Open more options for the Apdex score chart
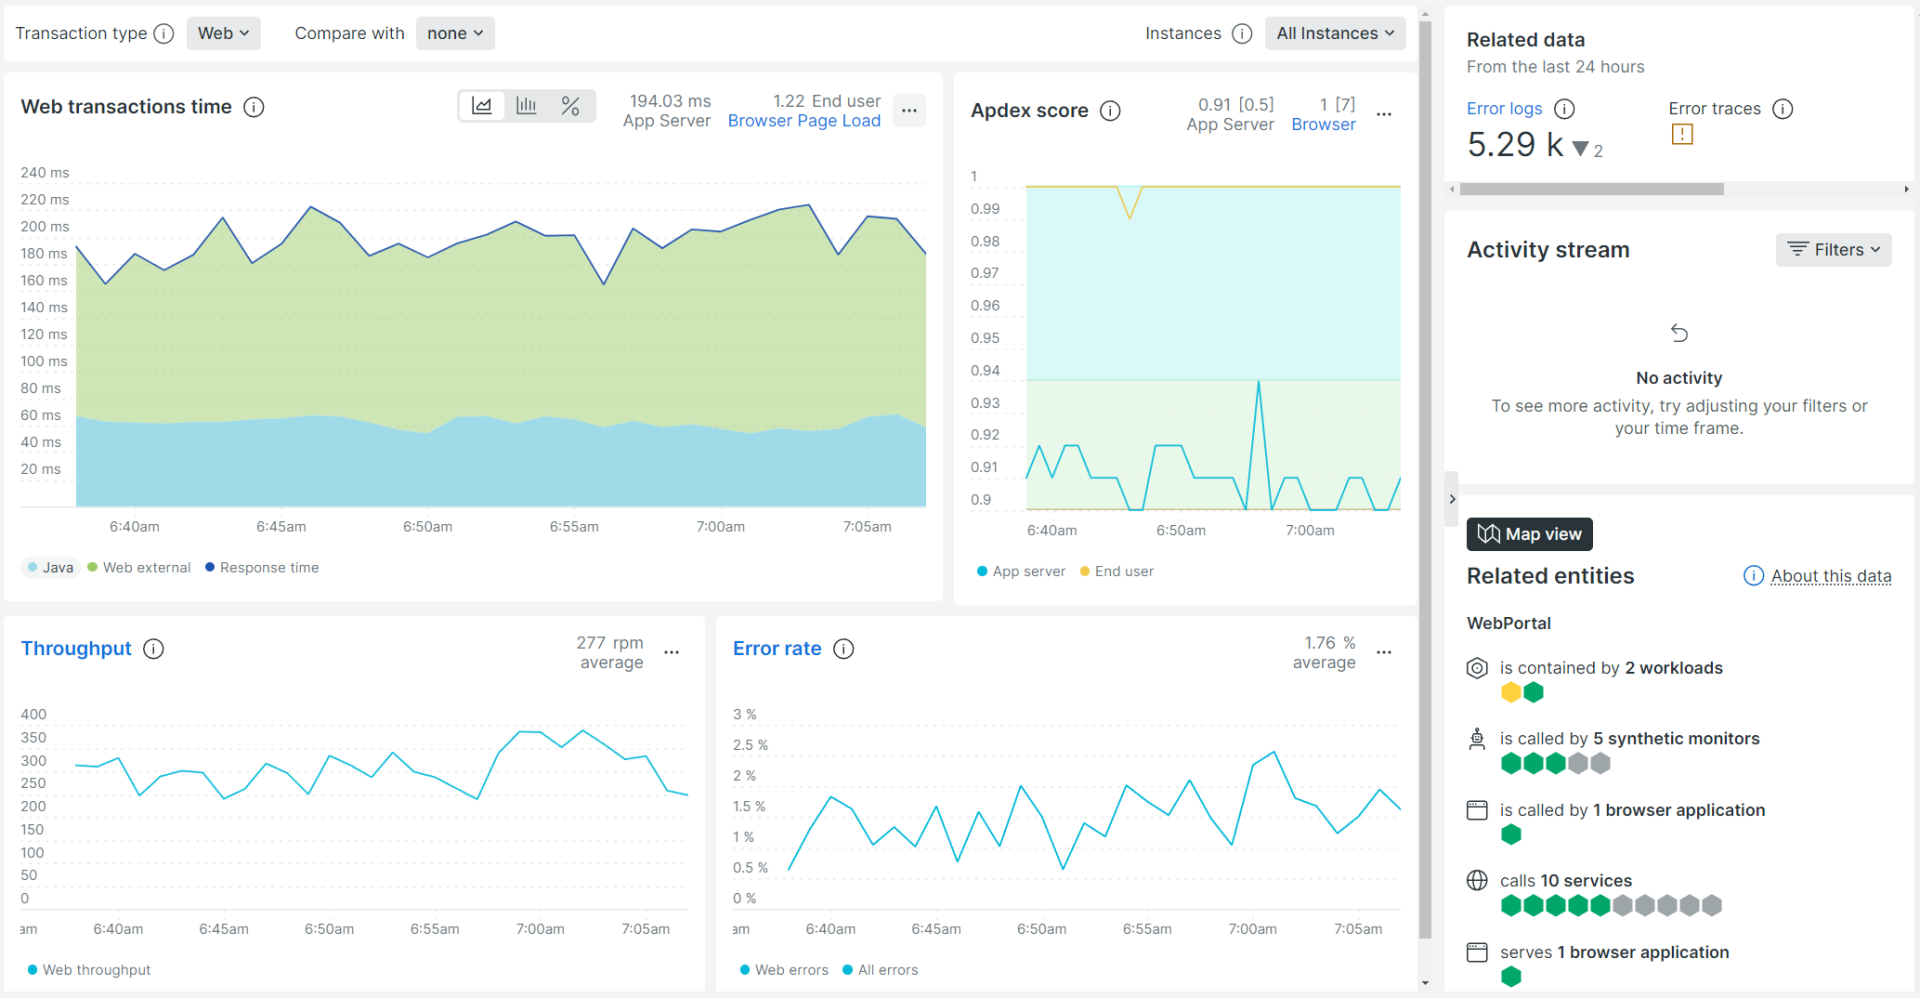This screenshot has width=1920, height=998. [1384, 114]
